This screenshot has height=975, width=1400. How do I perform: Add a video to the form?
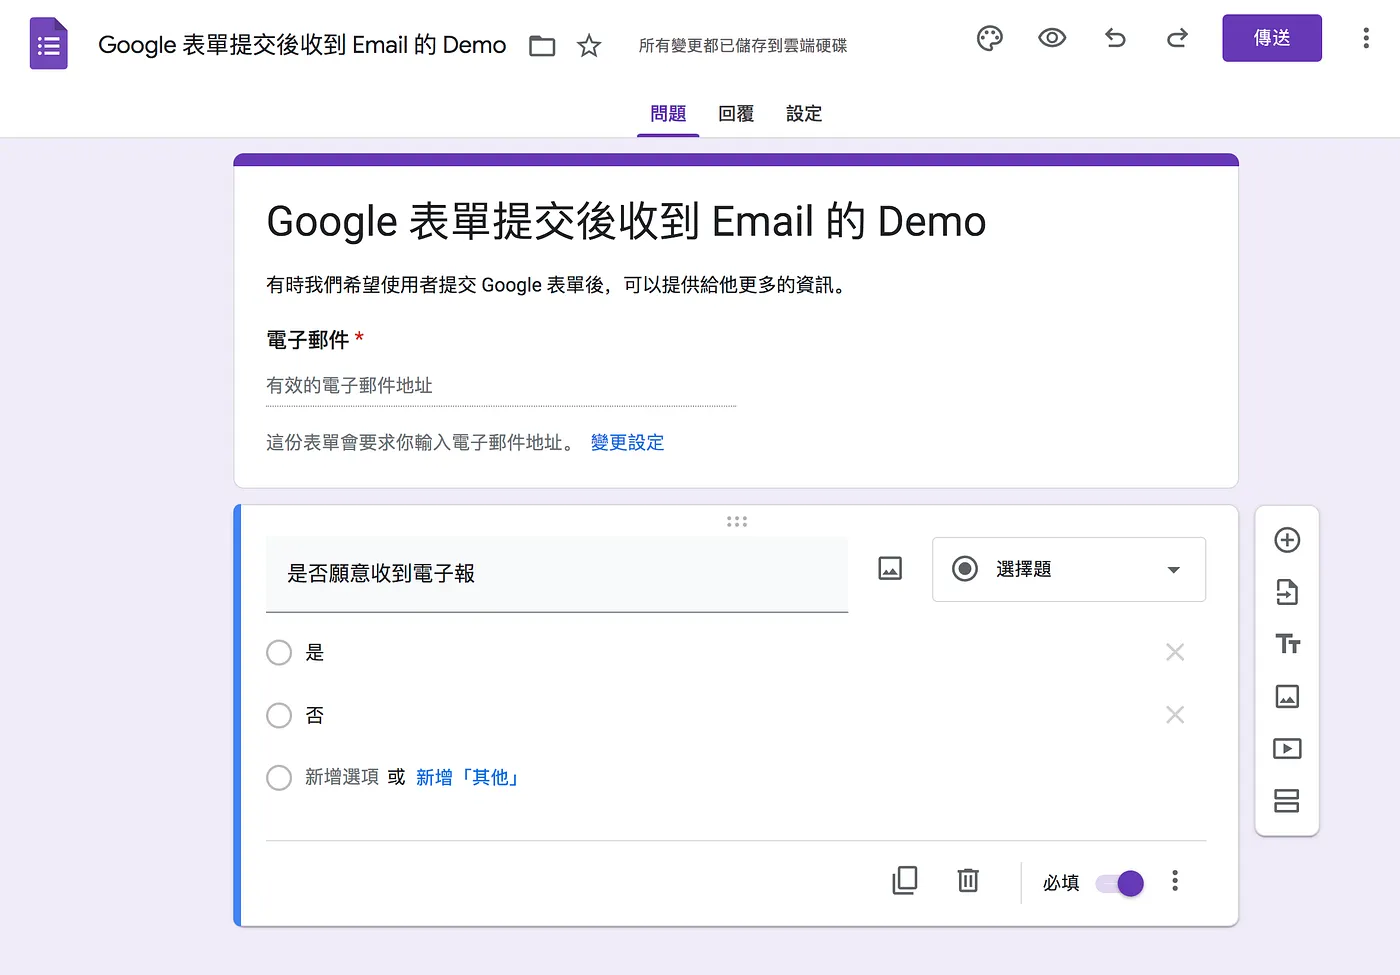[x=1287, y=748]
